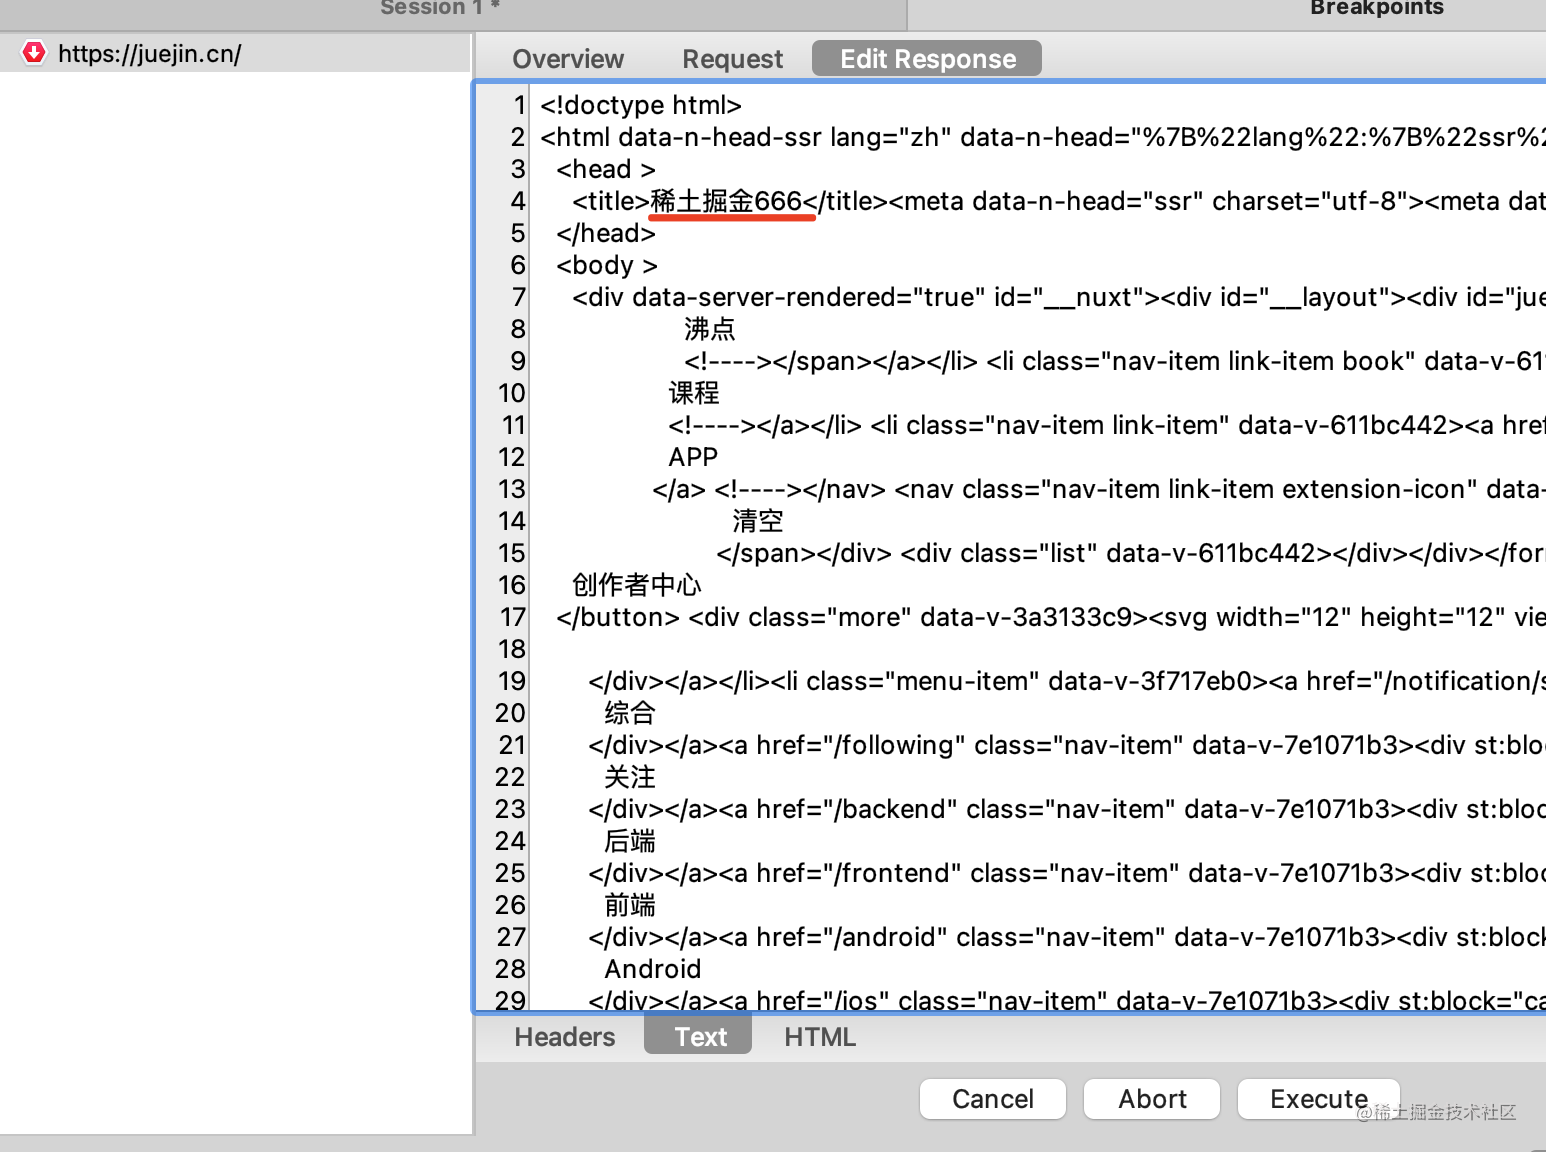1546x1152 pixels.
Task: Click the line with href="/android"
Action: 1067,937
